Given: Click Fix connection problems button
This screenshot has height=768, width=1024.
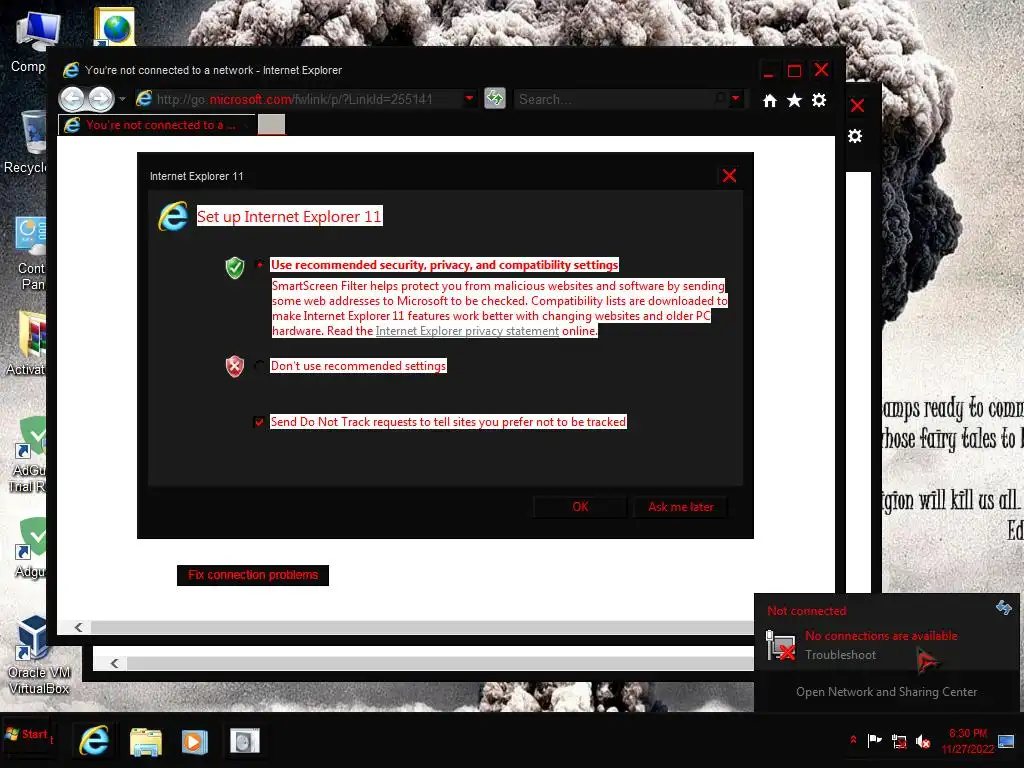Looking at the screenshot, I should (253, 575).
